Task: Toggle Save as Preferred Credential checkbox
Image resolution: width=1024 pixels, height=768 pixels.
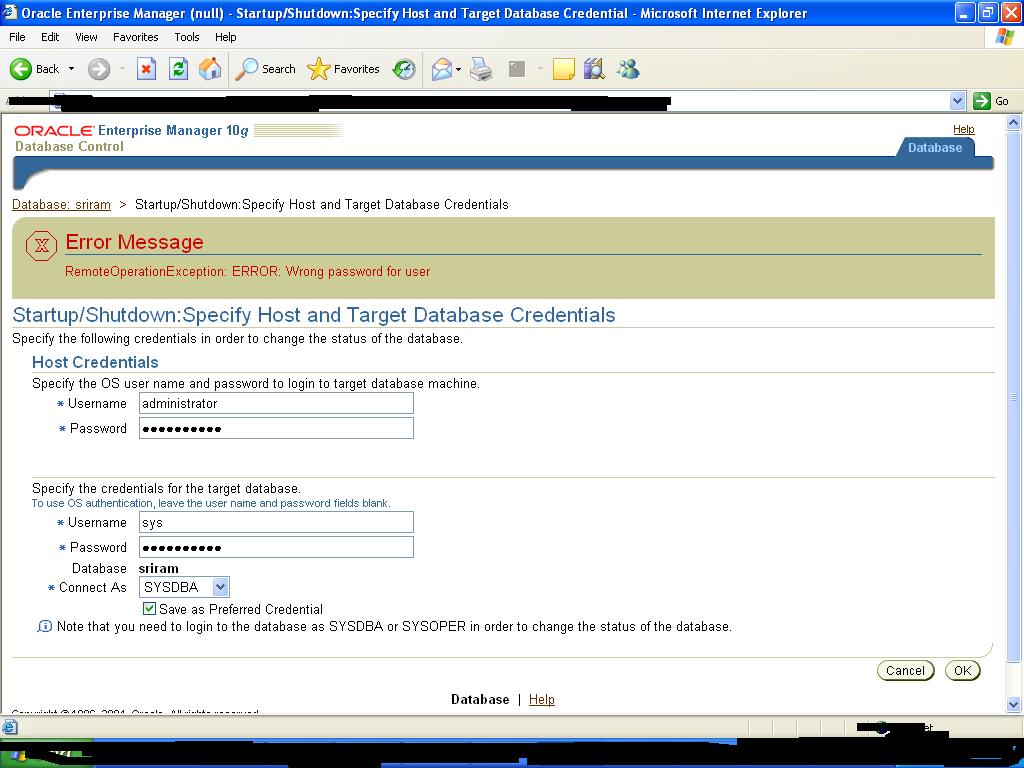Action: pos(150,609)
